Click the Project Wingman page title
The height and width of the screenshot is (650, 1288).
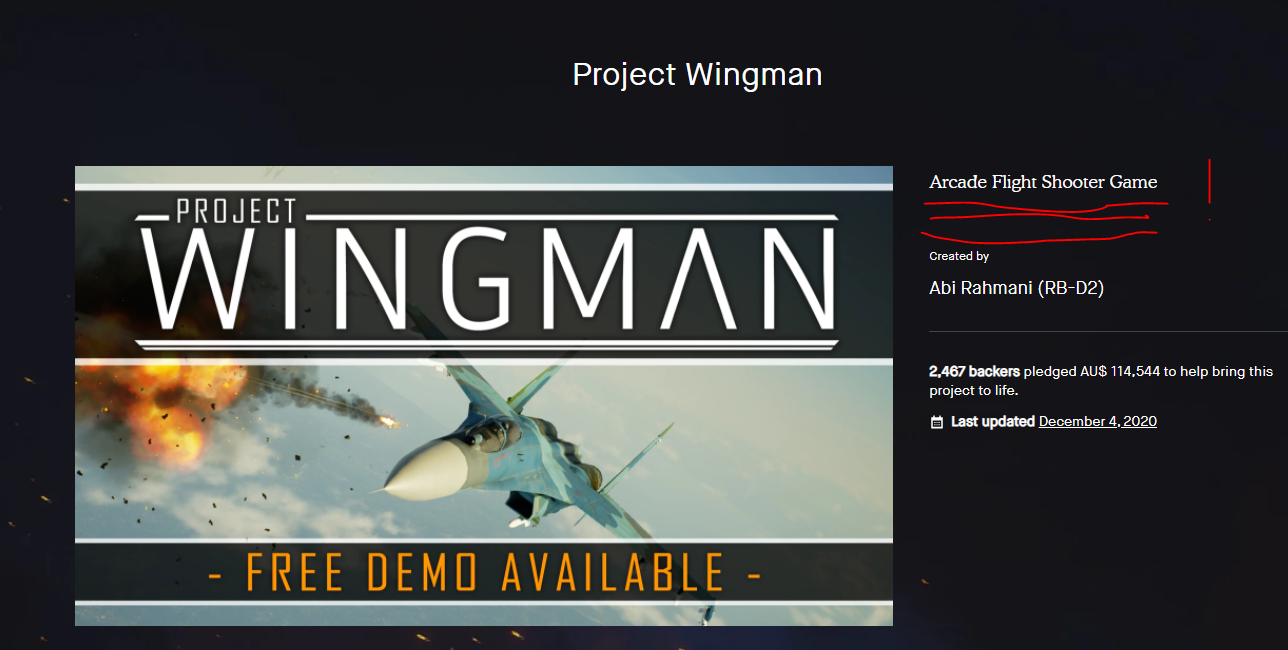pyautogui.click(x=697, y=74)
